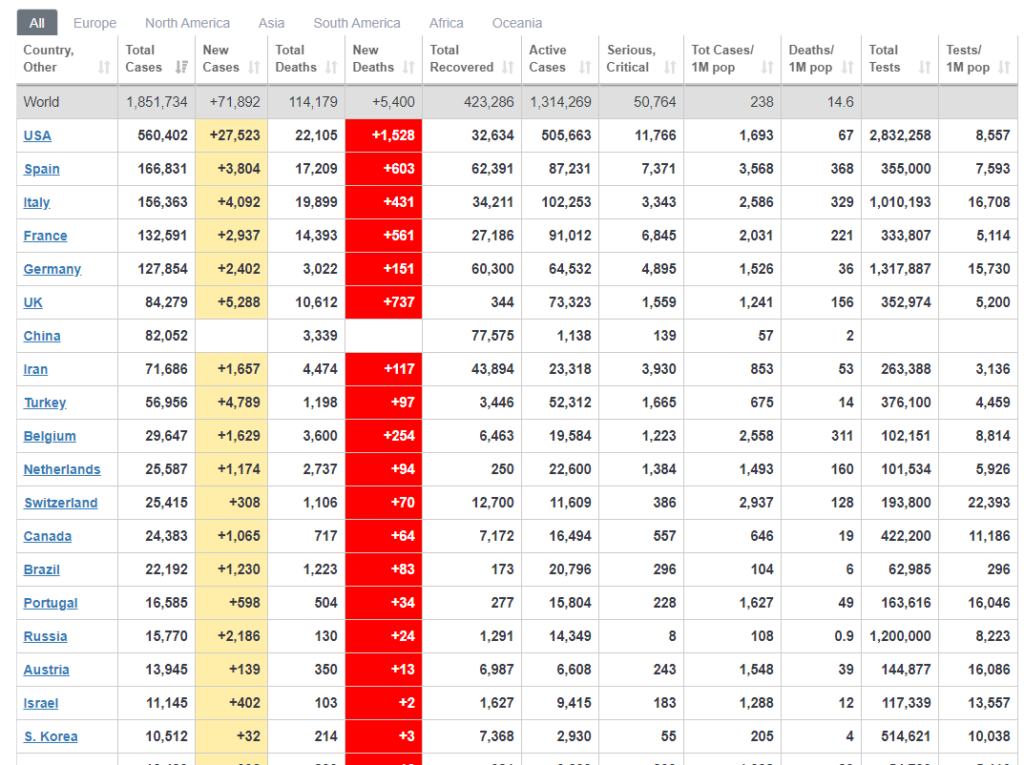1024x765 pixels.
Task: Sort by Tests/1M pop arrow icon
Action: [1004, 67]
